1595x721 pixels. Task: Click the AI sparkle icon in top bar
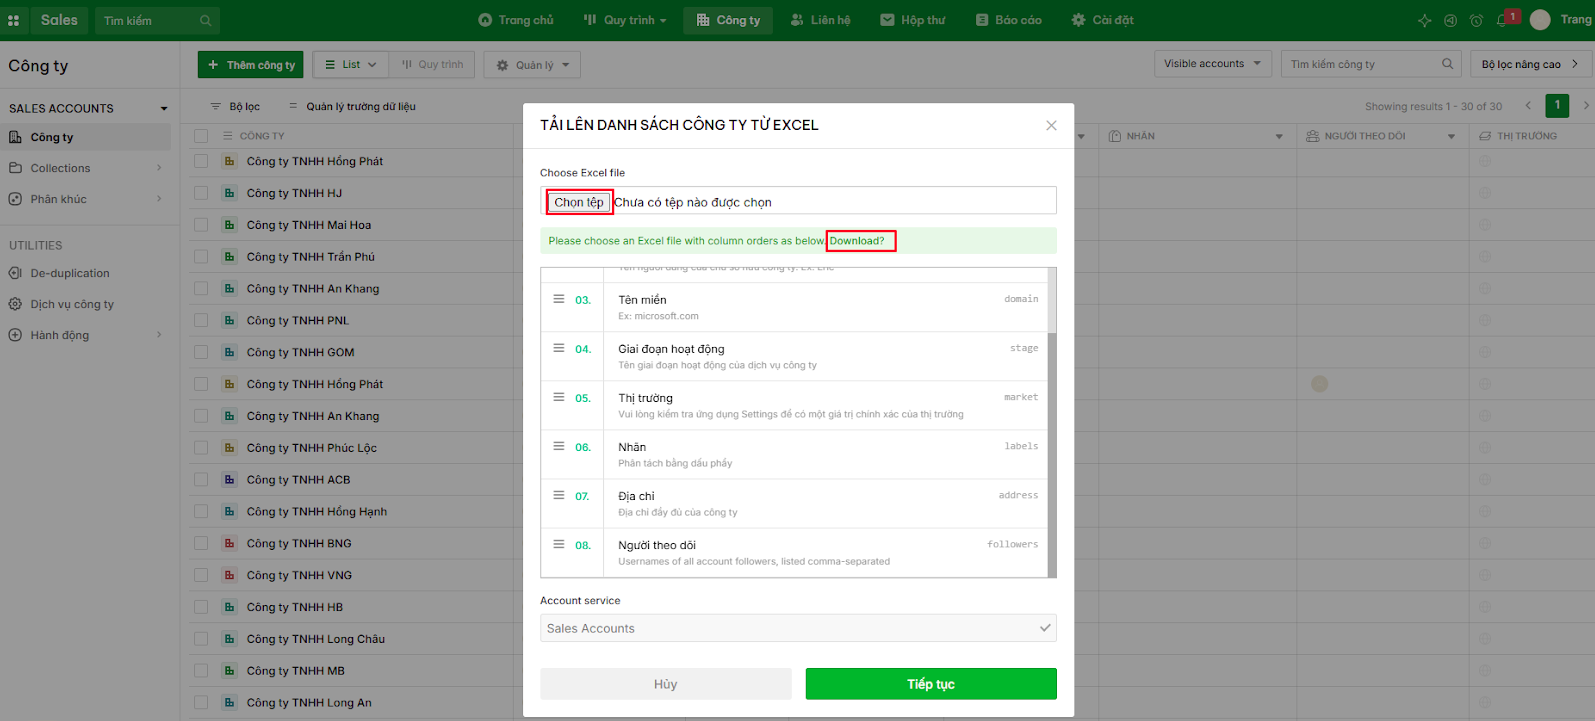(1425, 20)
